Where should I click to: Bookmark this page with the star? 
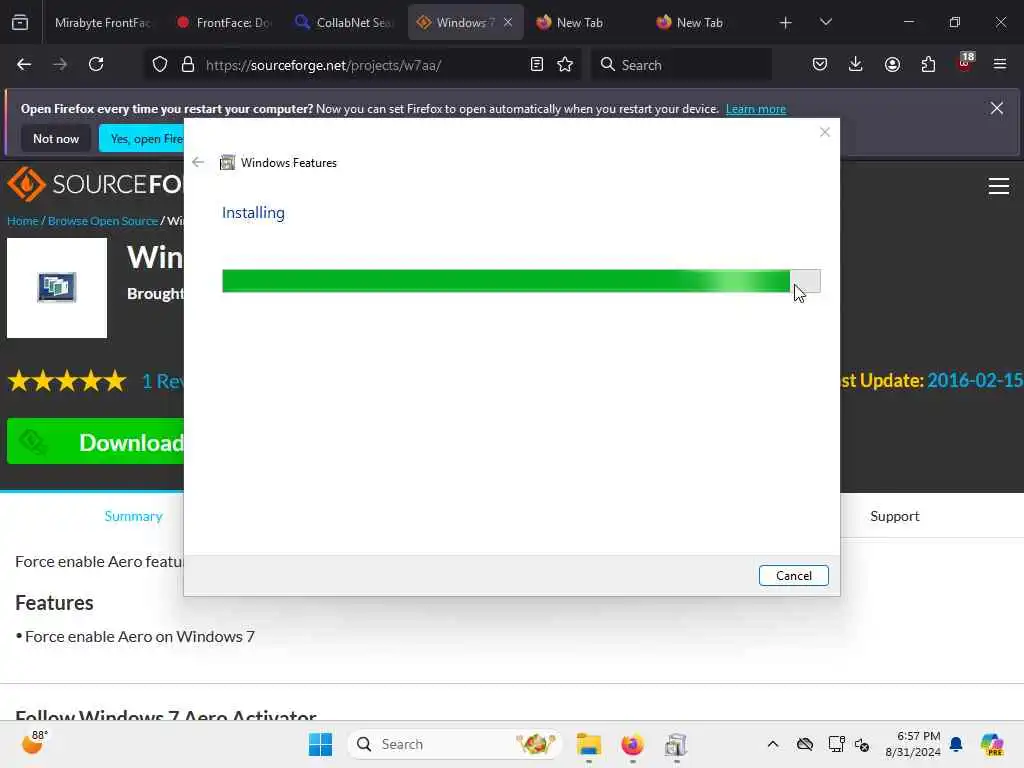[x=565, y=65]
